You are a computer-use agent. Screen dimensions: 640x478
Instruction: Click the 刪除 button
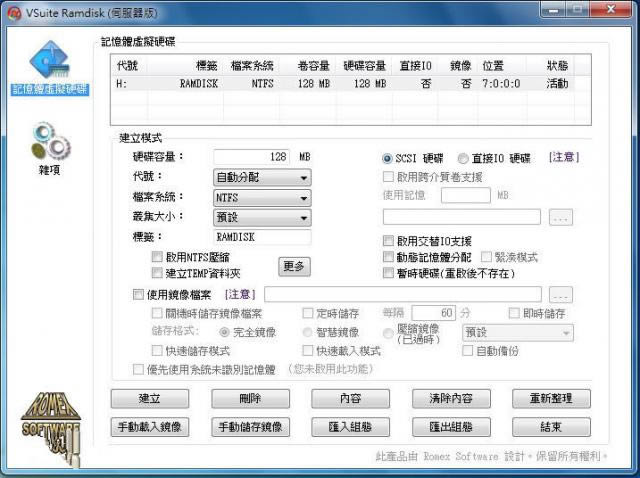(250, 398)
